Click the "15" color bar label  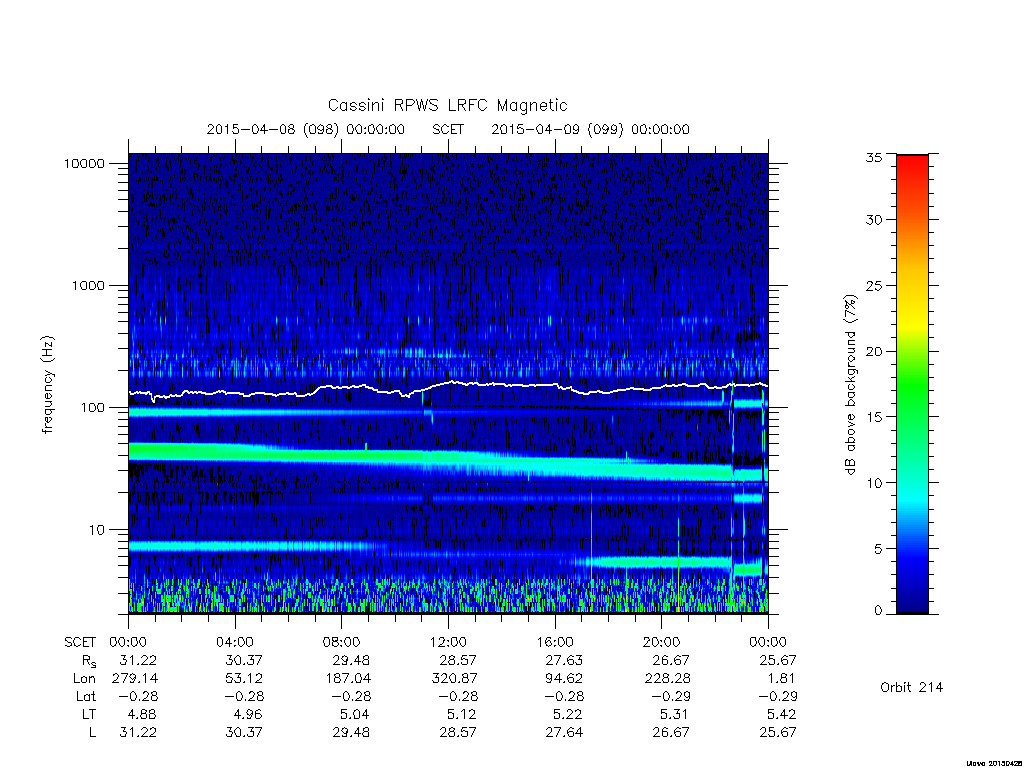[x=873, y=417]
